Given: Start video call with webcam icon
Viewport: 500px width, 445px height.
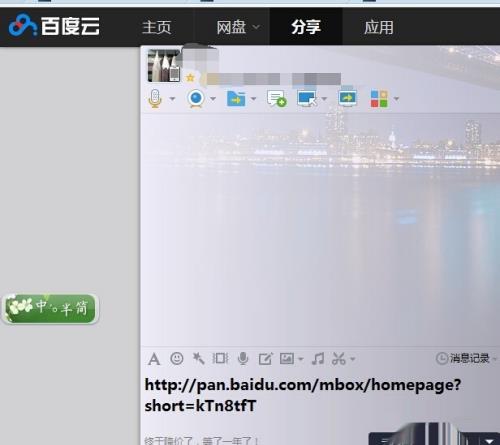Looking at the screenshot, I should tap(196, 99).
